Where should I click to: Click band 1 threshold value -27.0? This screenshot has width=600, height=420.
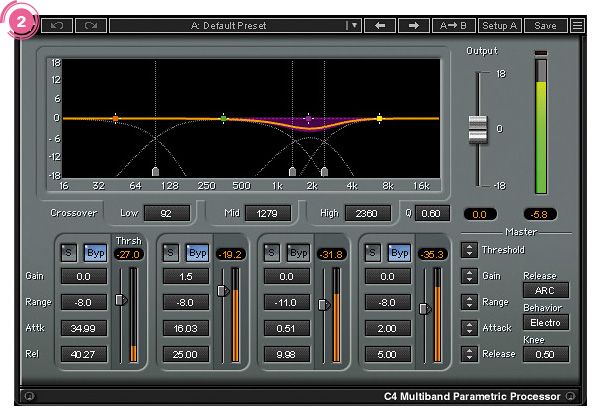[x=129, y=254]
